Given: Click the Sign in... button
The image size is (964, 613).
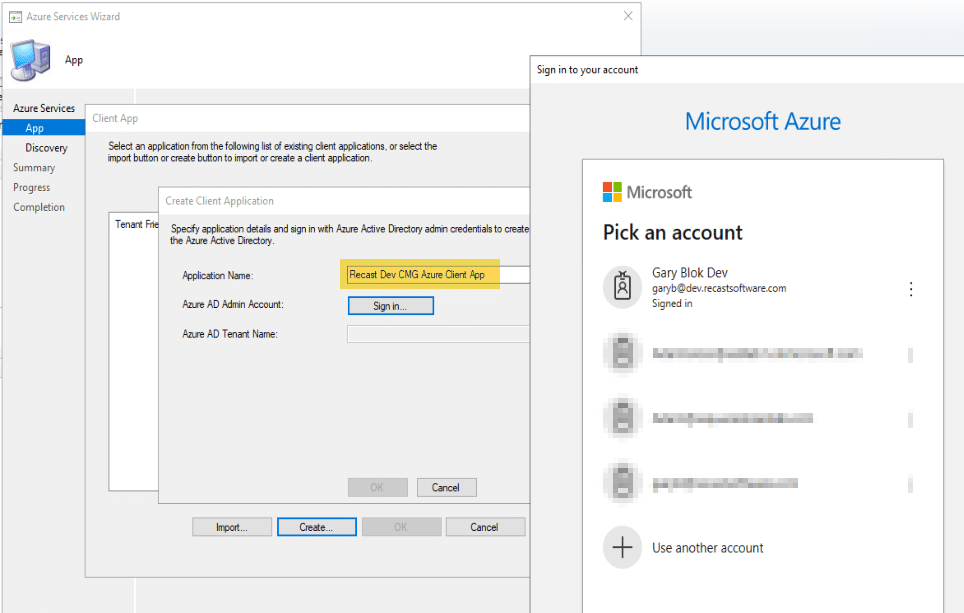Looking at the screenshot, I should point(389,305).
